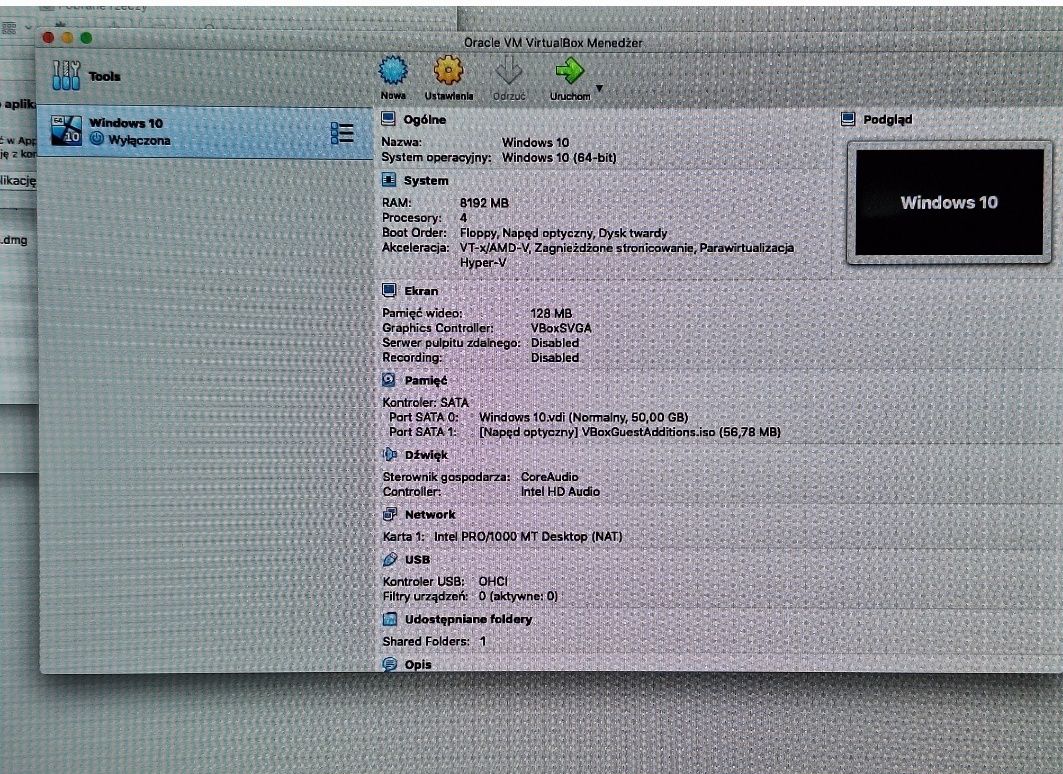
Task: Click the Ogólne section monitor icon
Action: click(388, 119)
